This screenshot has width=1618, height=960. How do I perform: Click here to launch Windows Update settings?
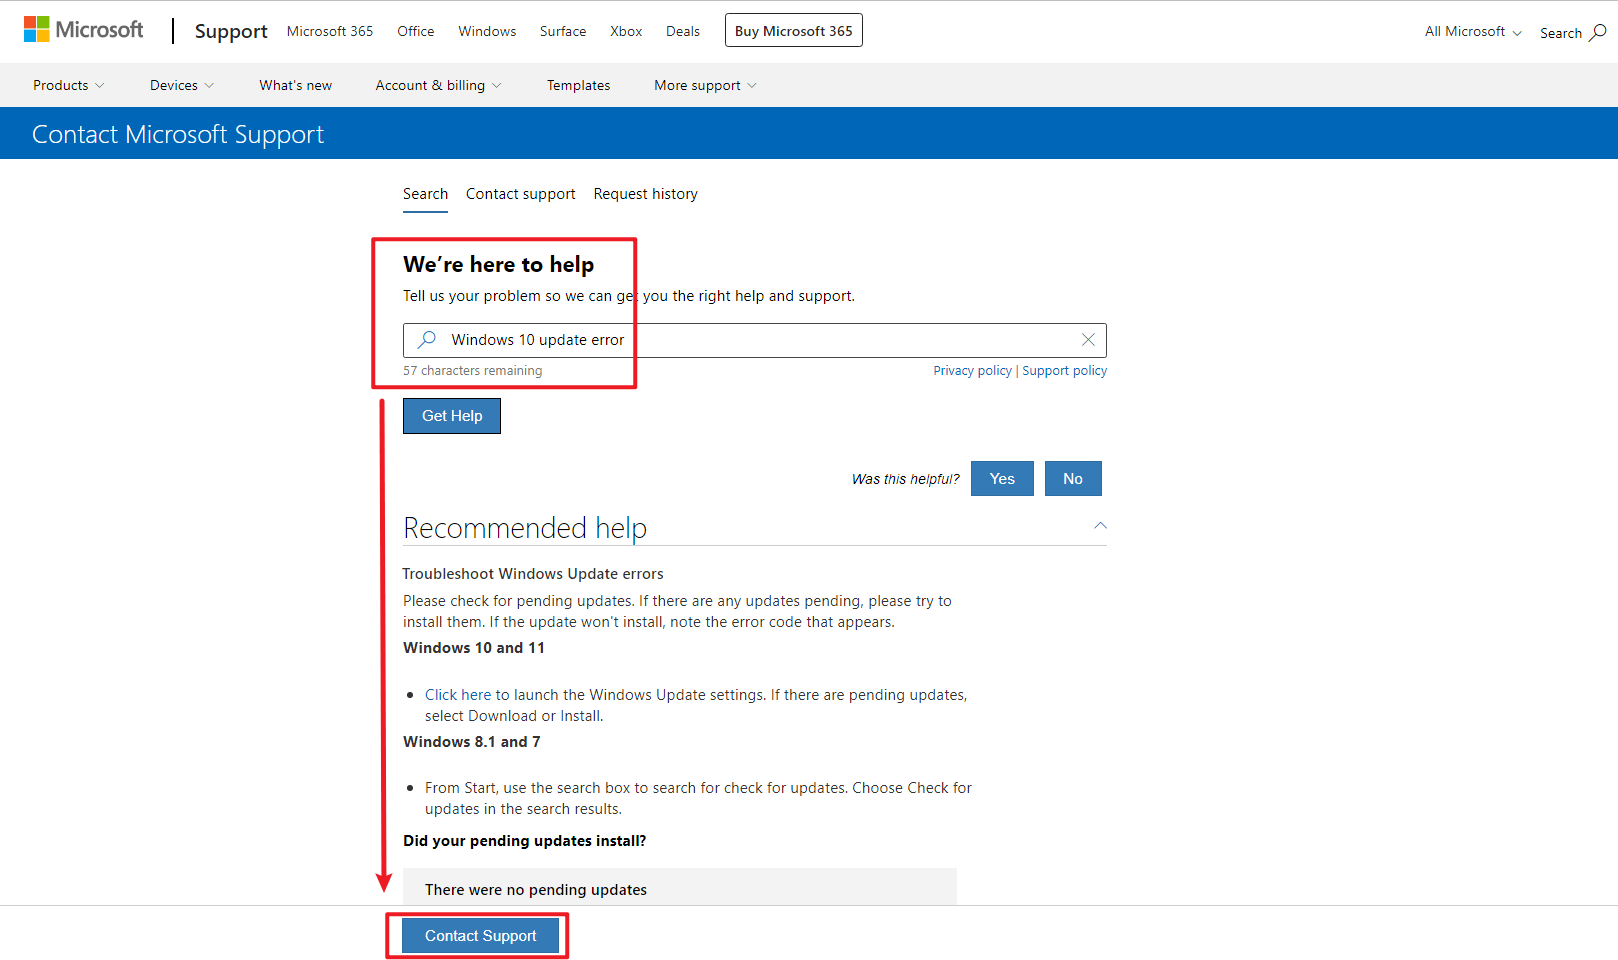[459, 694]
